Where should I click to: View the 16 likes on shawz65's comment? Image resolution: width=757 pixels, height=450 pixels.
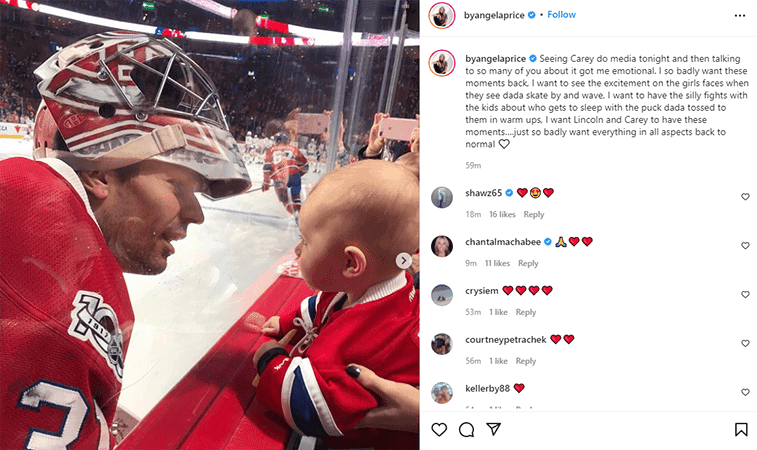pyautogui.click(x=502, y=214)
